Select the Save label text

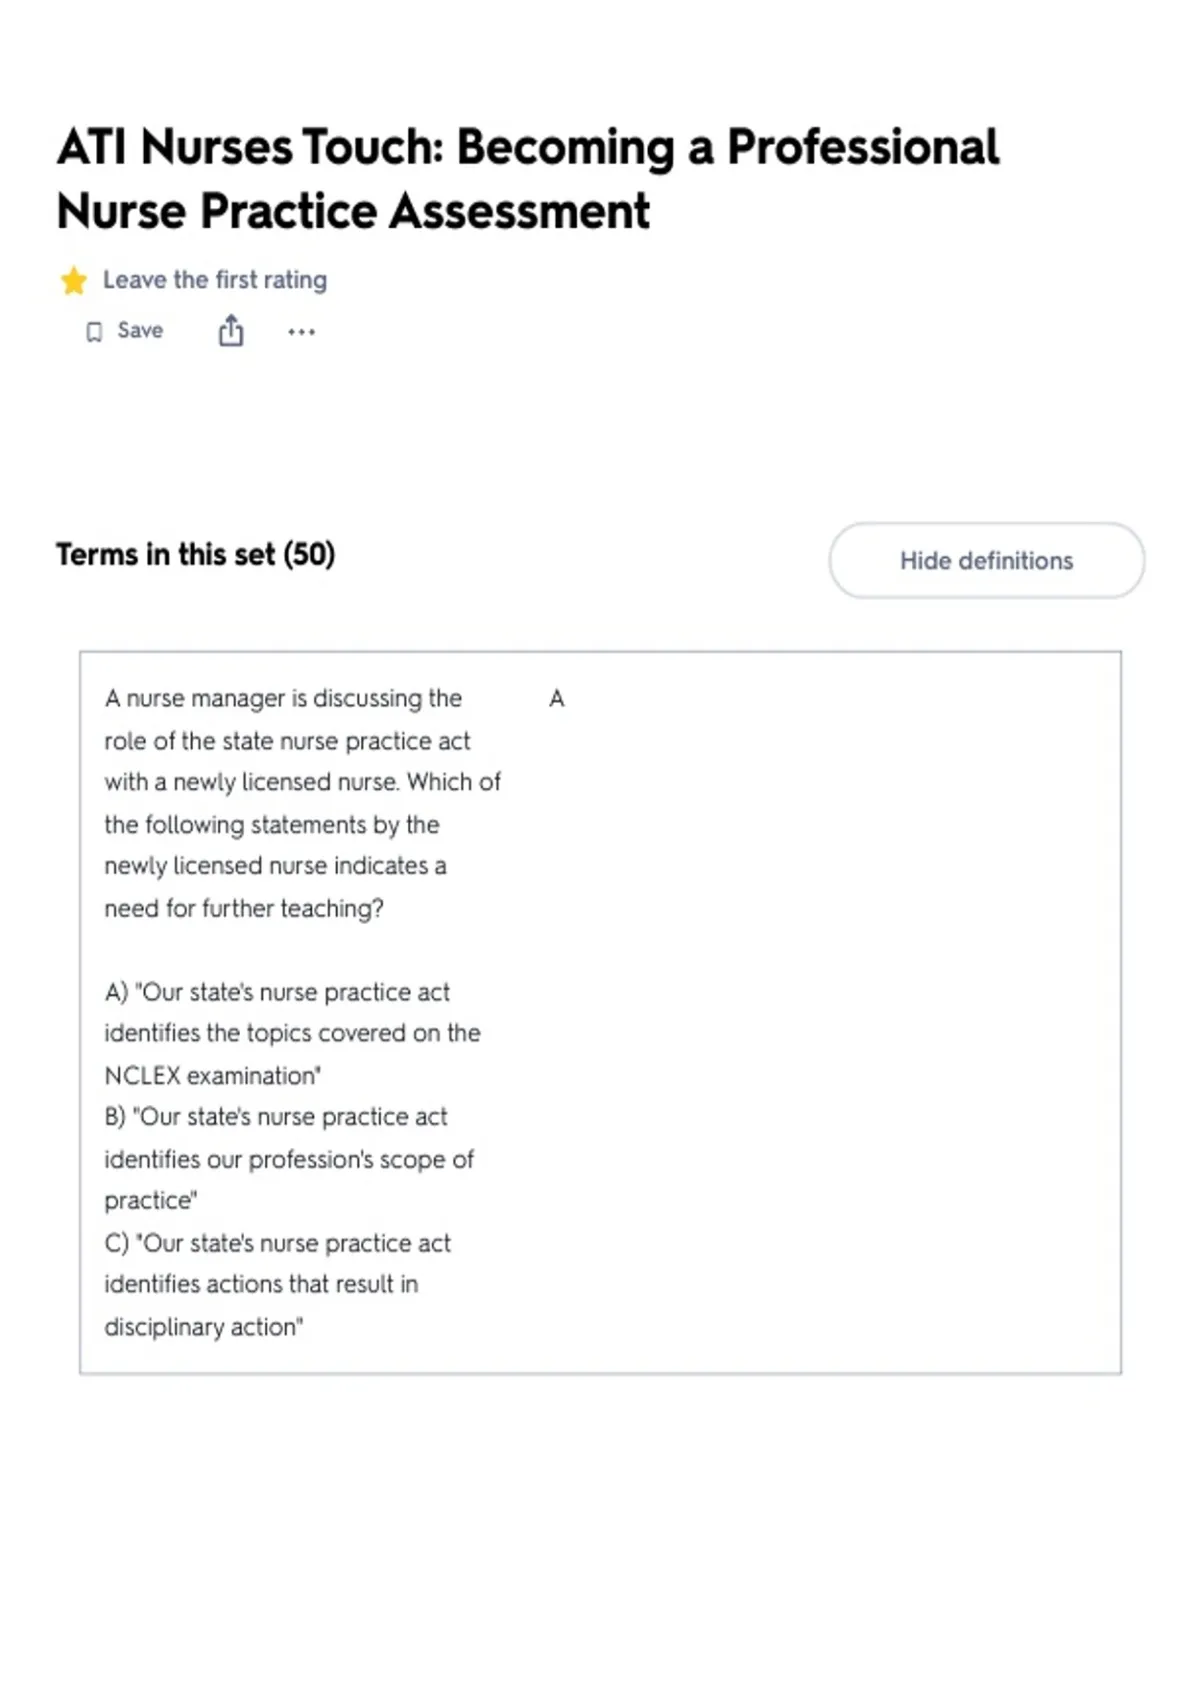[x=140, y=330]
